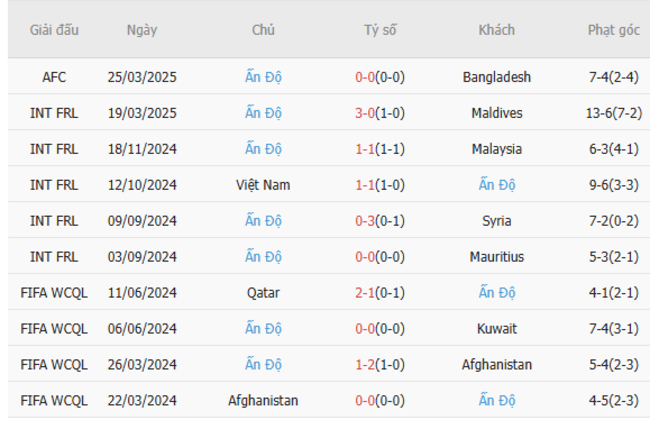Click the 13-6(7-2) corner stat
Screen dimensions: 650x429
pos(613,113)
